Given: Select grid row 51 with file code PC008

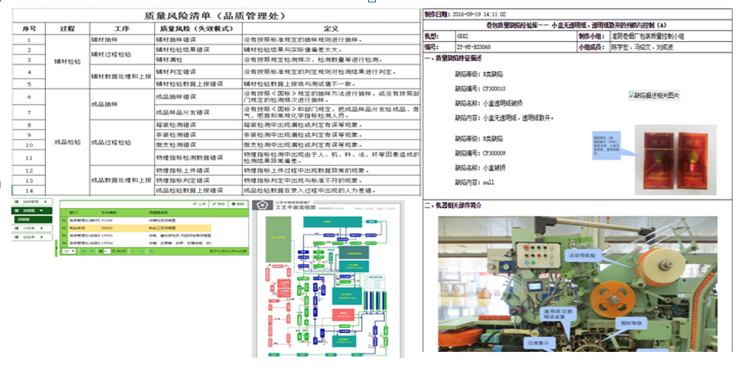Looking at the screenshot, I should [136, 220].
